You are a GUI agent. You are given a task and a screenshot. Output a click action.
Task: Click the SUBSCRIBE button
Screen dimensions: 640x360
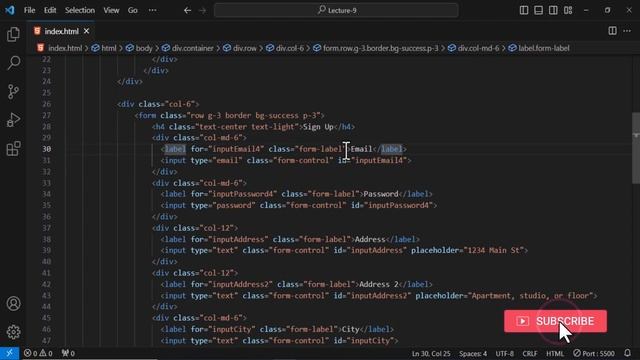pyautogui.click(x=555, y=321)
